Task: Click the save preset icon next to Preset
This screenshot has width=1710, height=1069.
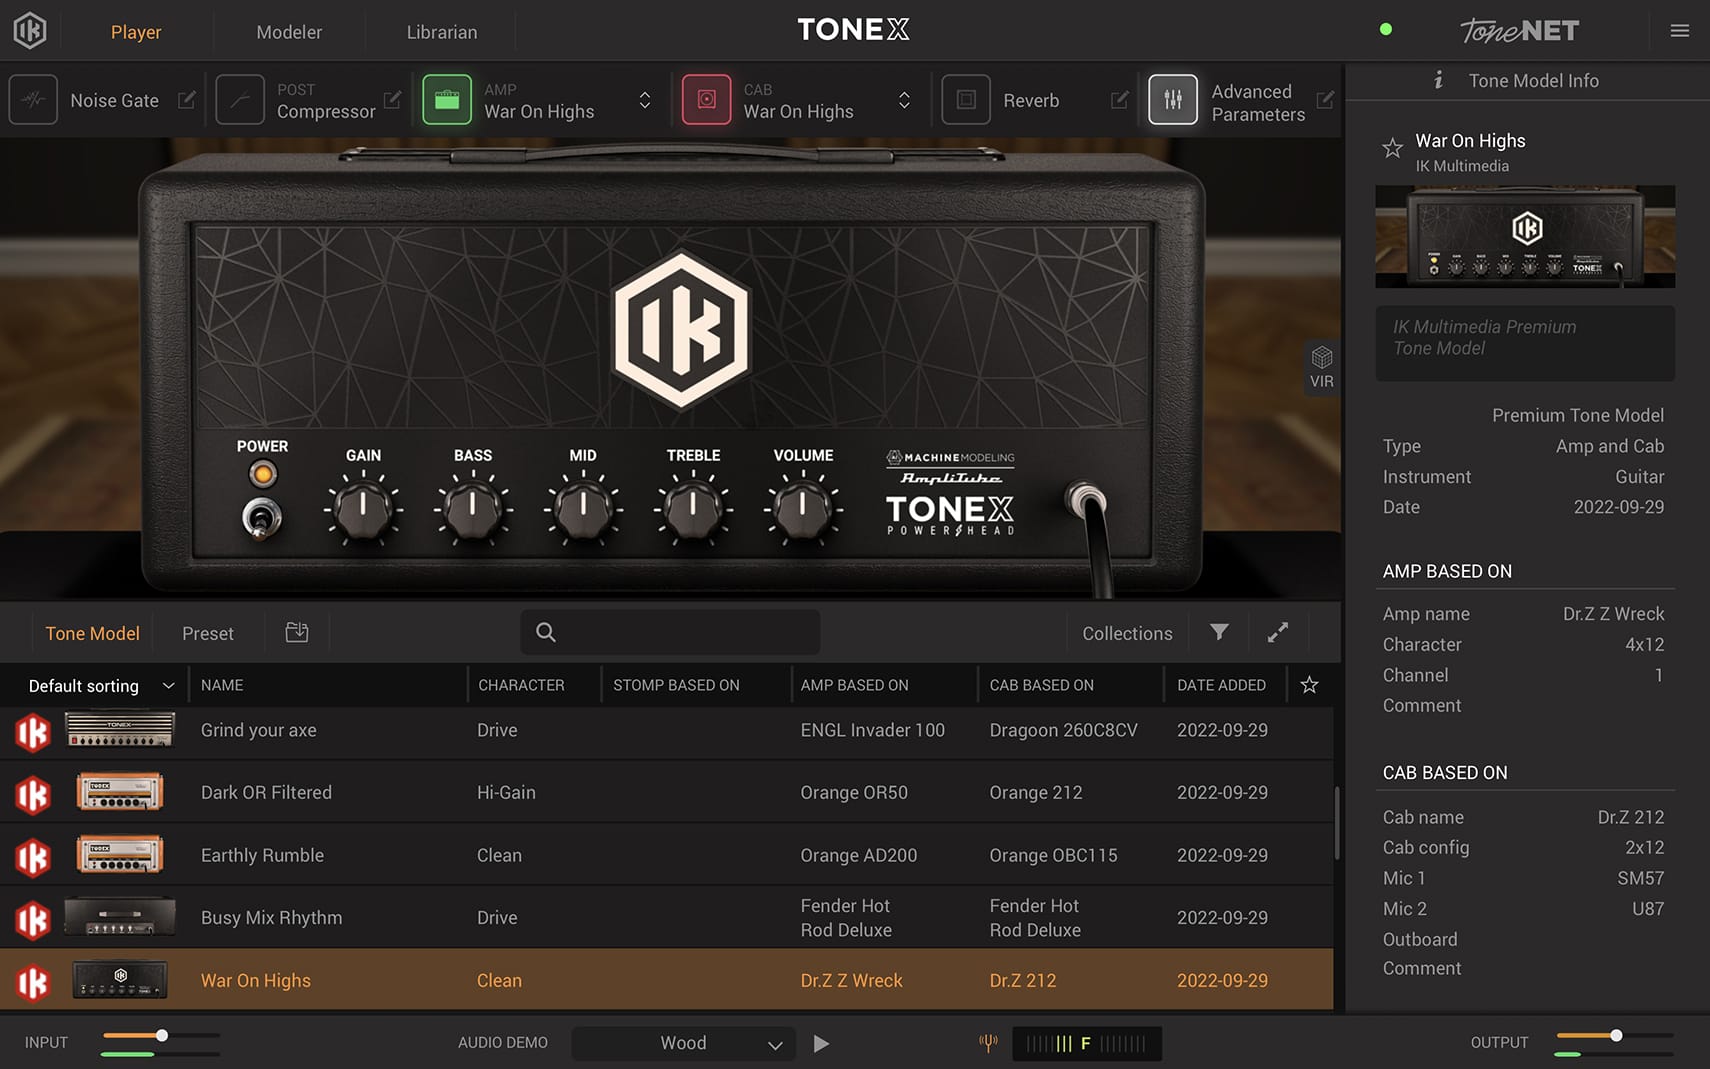Action: (x=296, y=632)
